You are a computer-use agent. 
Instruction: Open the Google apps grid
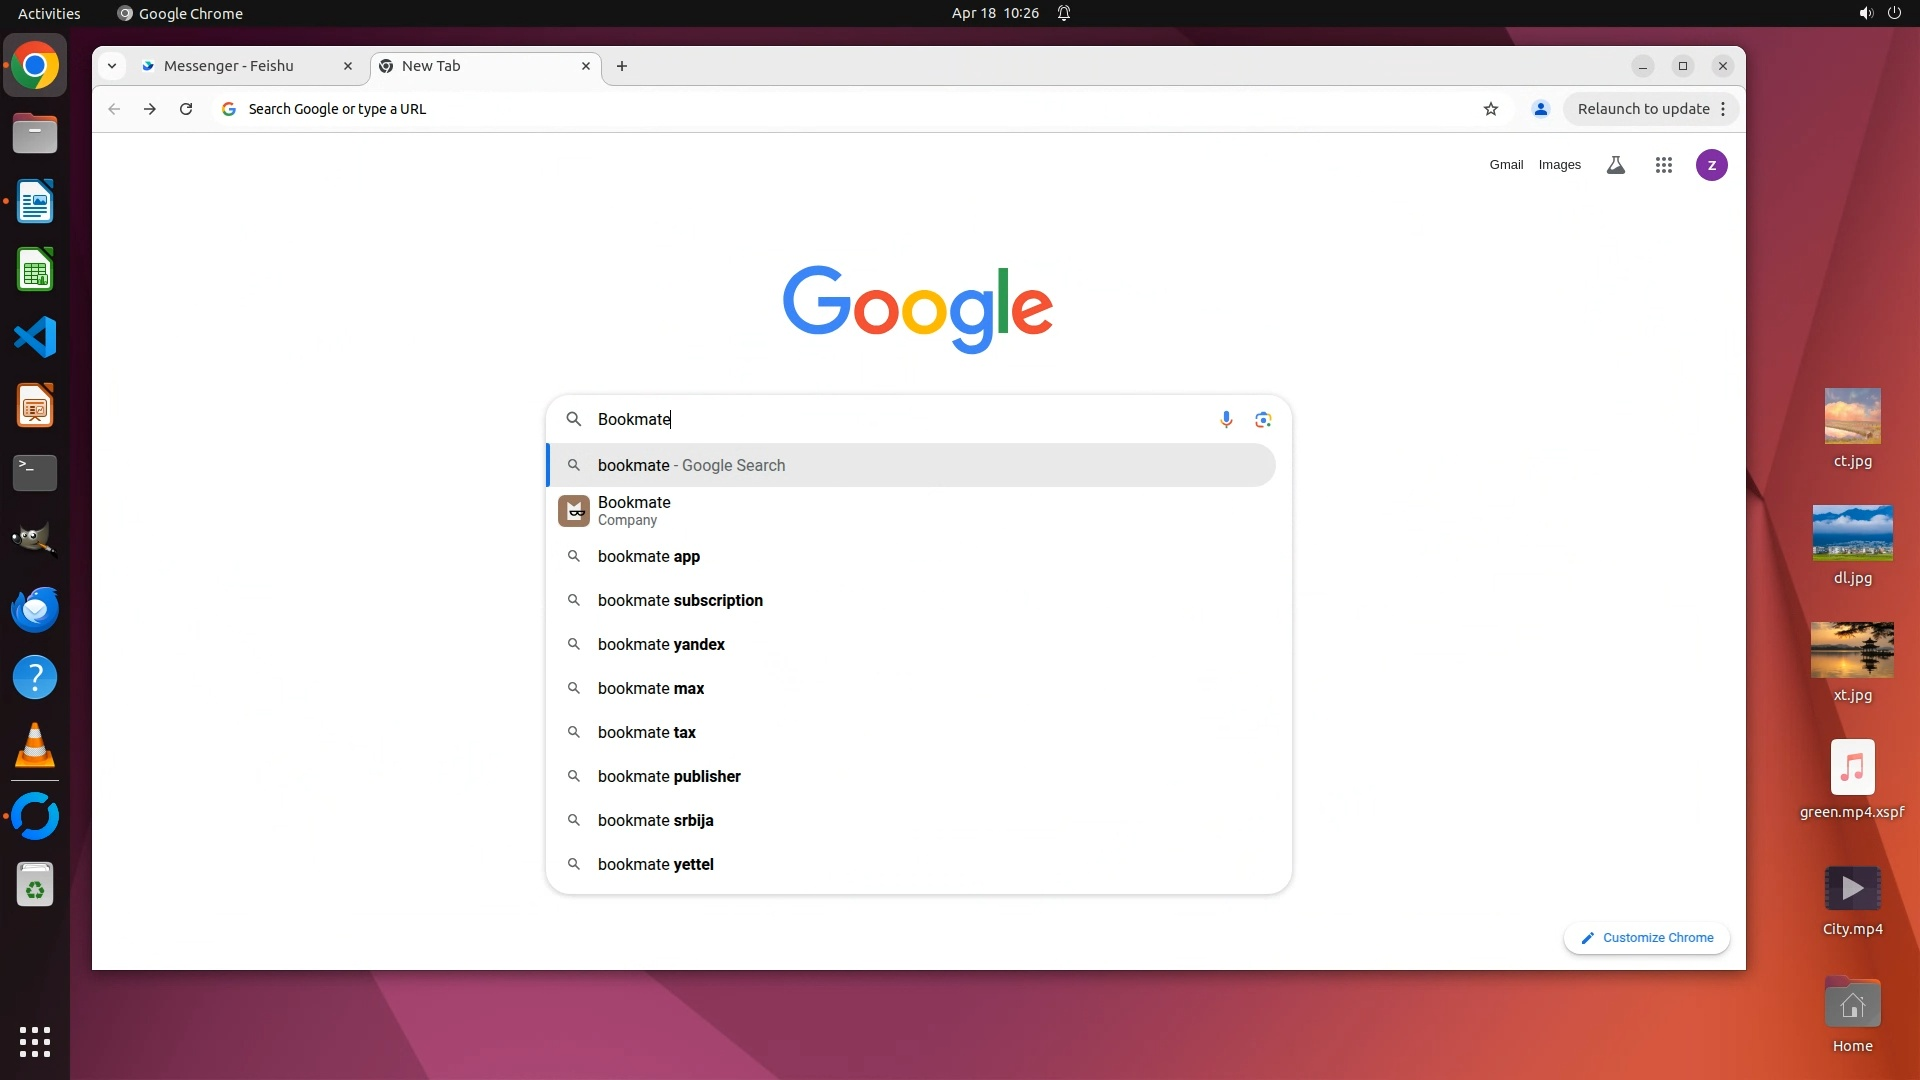click(x=1663, y=165)
